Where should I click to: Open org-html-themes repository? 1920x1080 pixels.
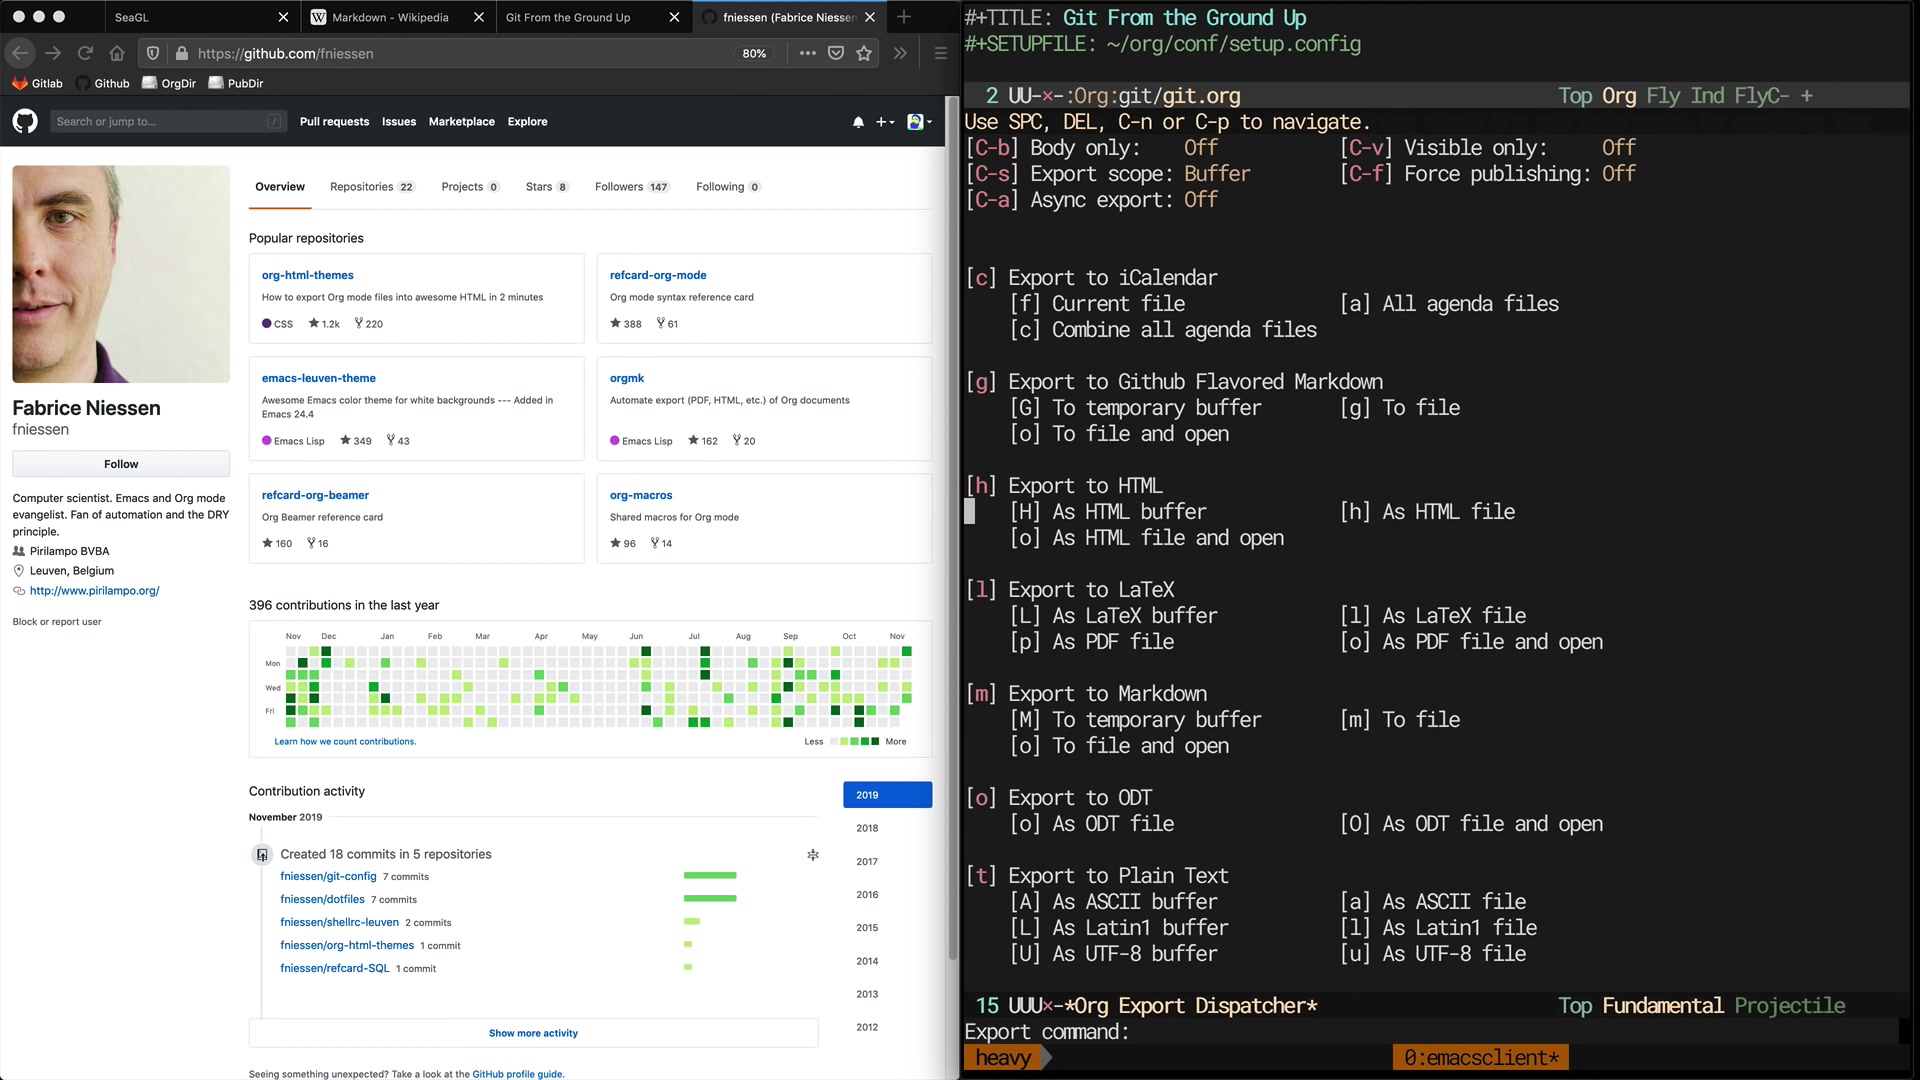[307, 275]
